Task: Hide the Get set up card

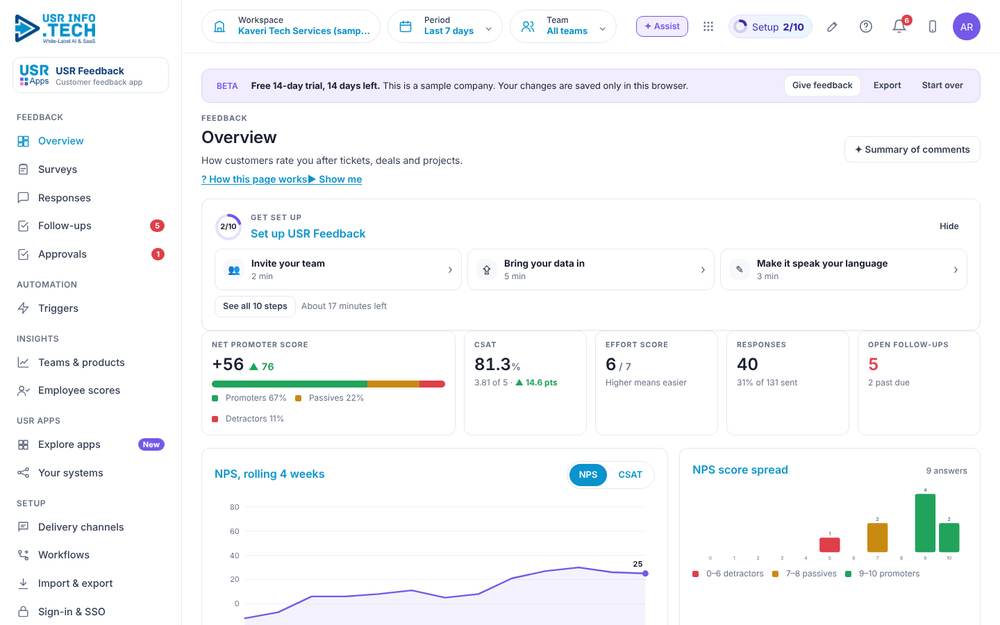Action: pos(948,226)
